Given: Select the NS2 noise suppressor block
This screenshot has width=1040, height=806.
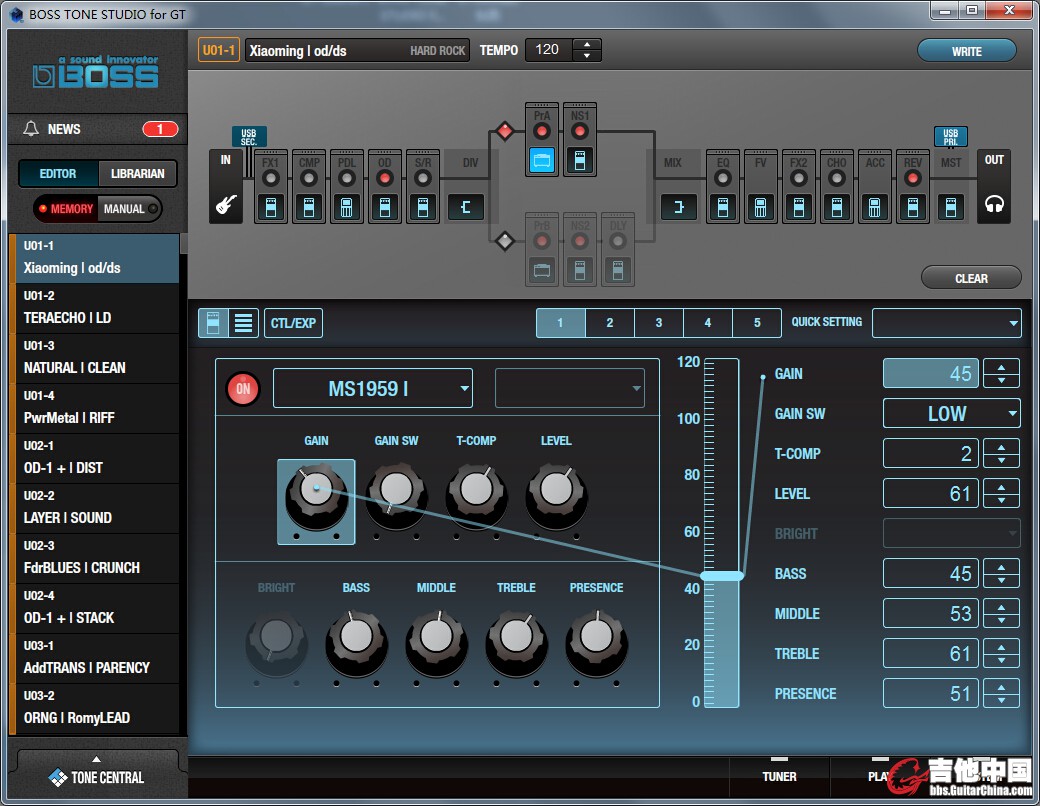Looking at the screenshot, I should click(x=580, y=249).
